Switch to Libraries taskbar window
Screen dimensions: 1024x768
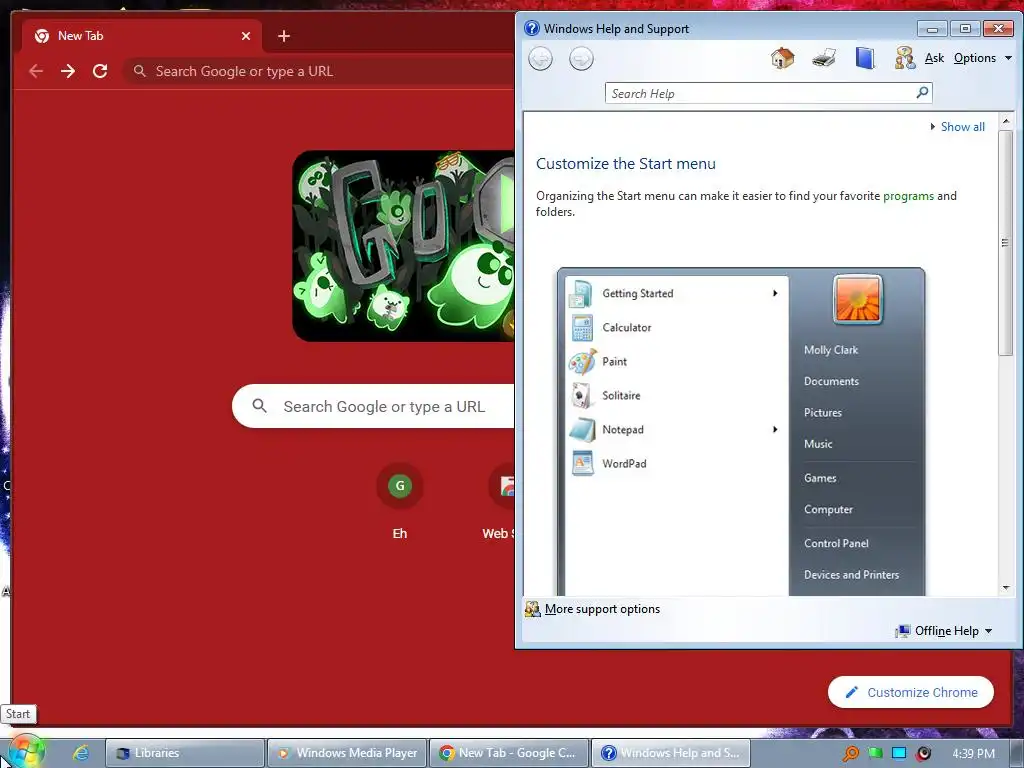[x=185, y=753]
